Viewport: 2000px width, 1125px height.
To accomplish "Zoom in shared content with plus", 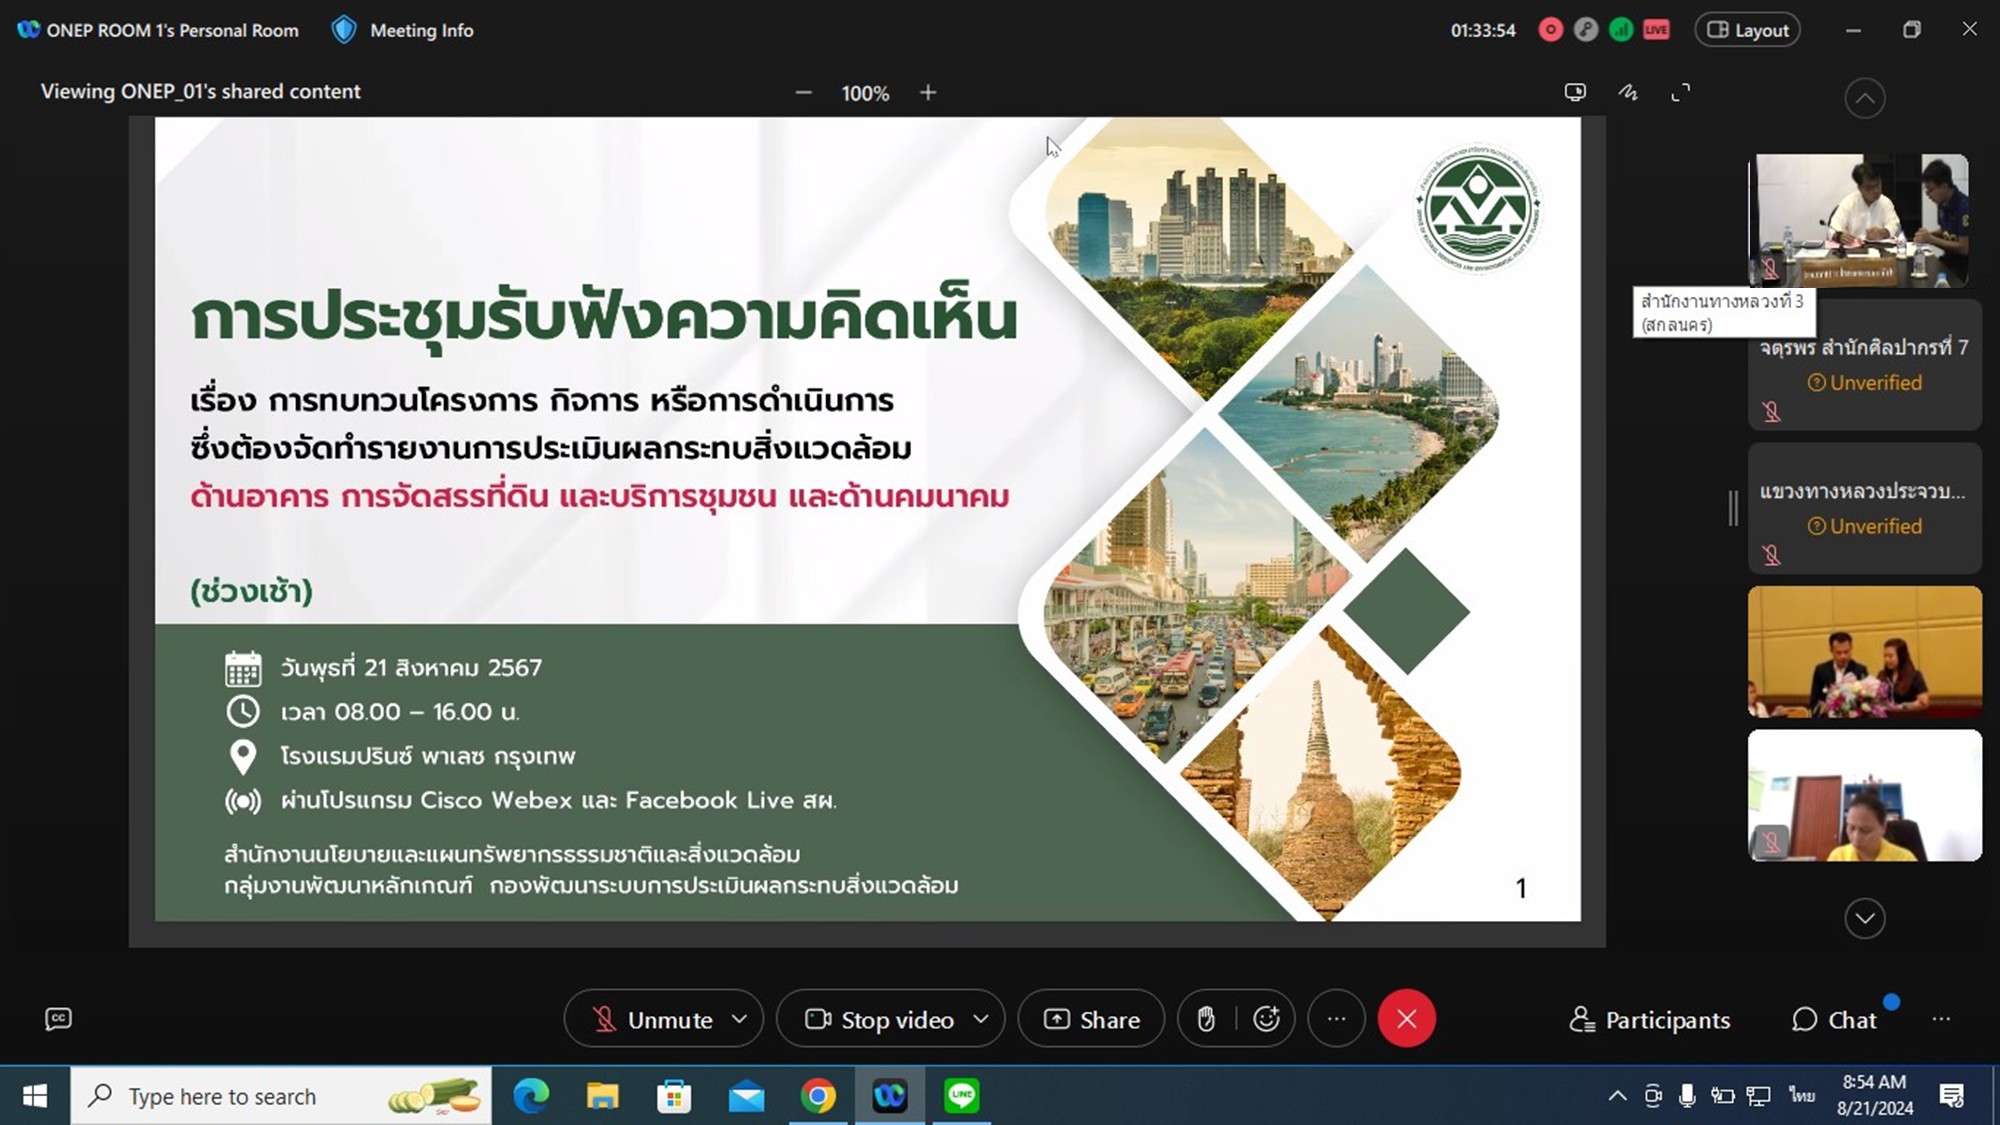I will [x=928, y=92].
